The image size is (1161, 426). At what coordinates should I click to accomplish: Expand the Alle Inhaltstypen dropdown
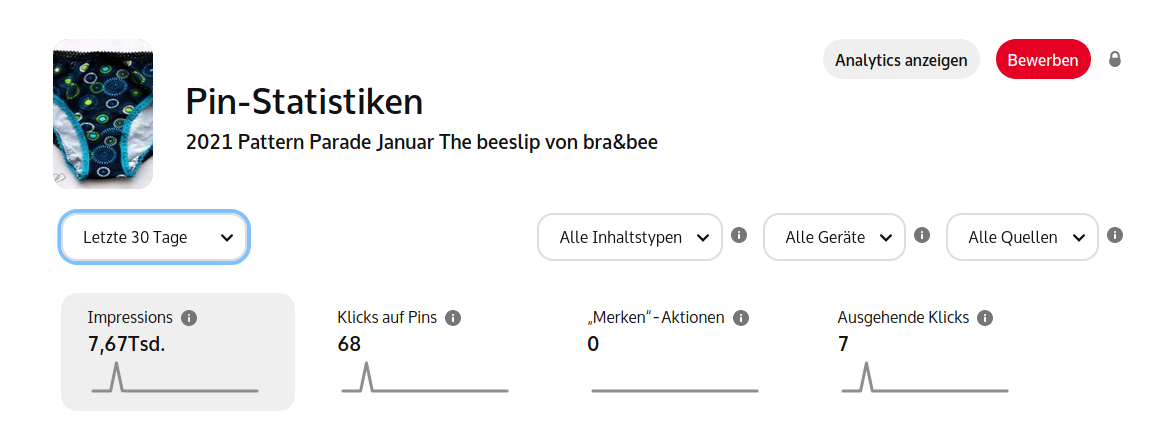tap(629, 238)
